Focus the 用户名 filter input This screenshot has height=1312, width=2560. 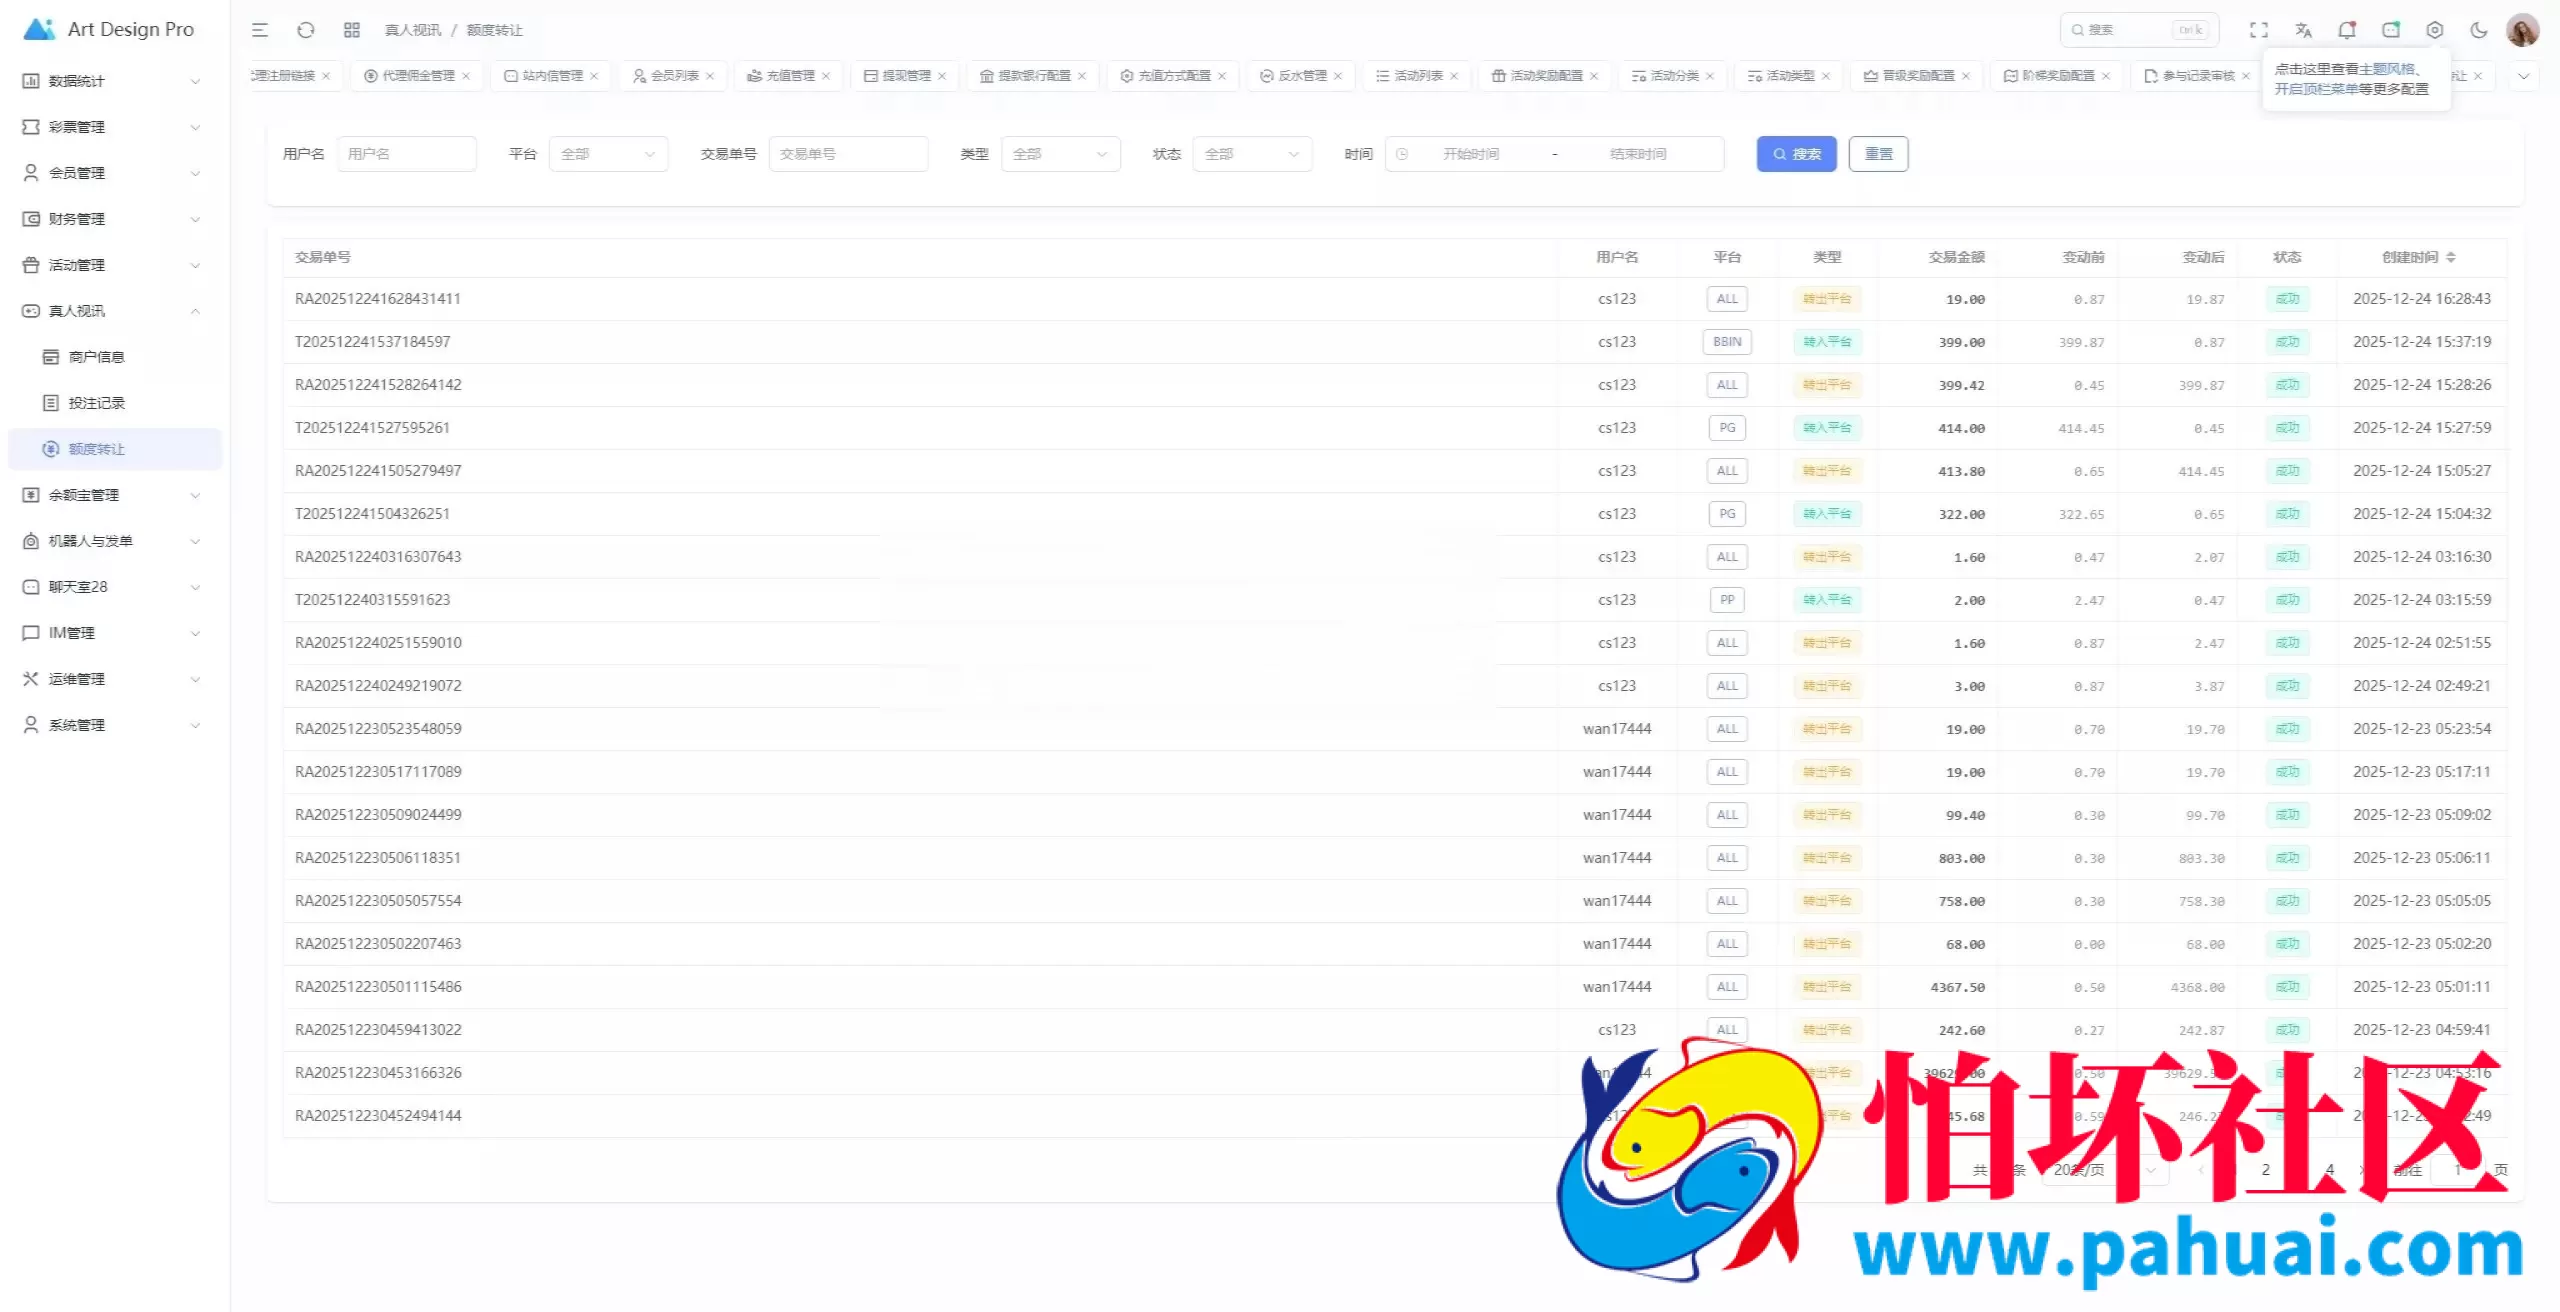(407, 154)
